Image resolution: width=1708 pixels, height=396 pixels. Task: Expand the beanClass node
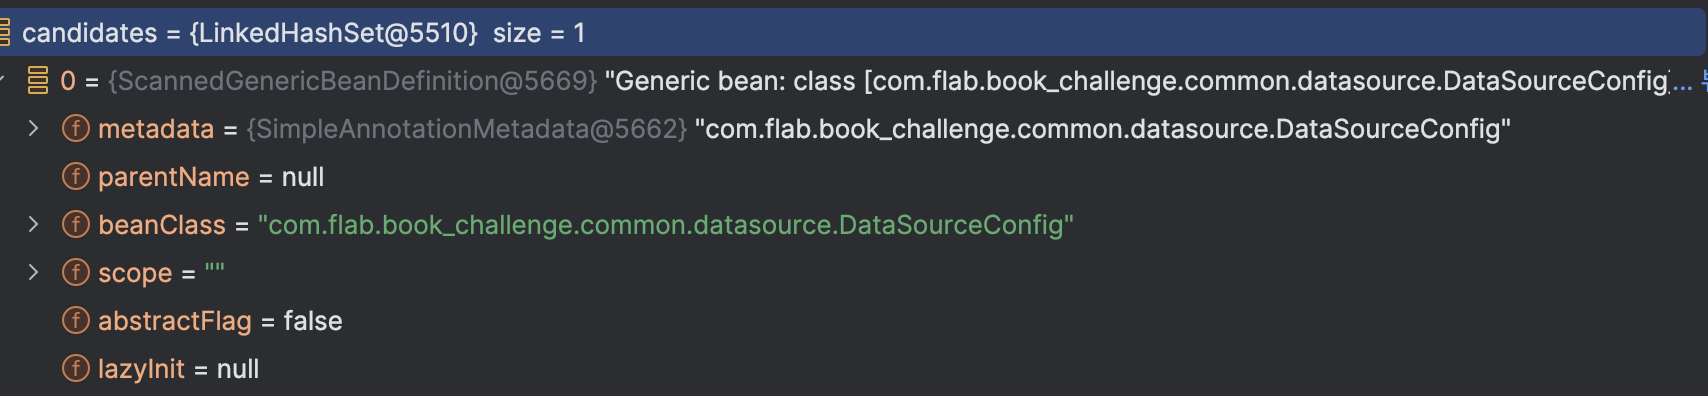point(33,225)
